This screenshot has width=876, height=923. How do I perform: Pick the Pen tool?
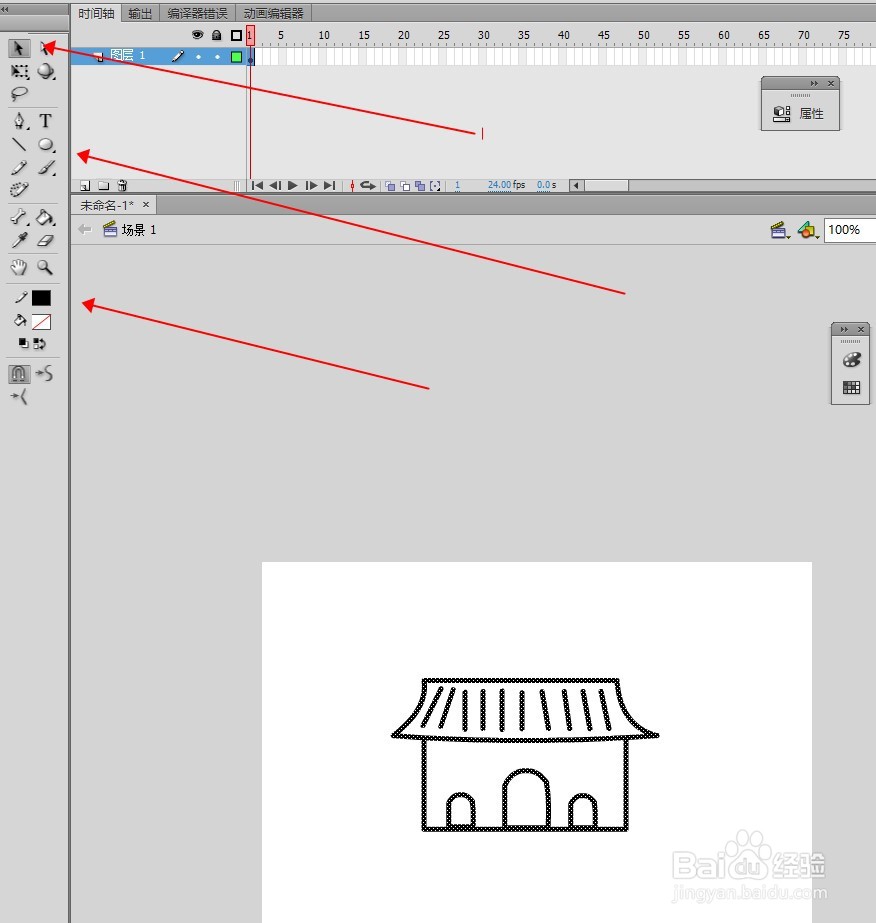pos(18,120)
